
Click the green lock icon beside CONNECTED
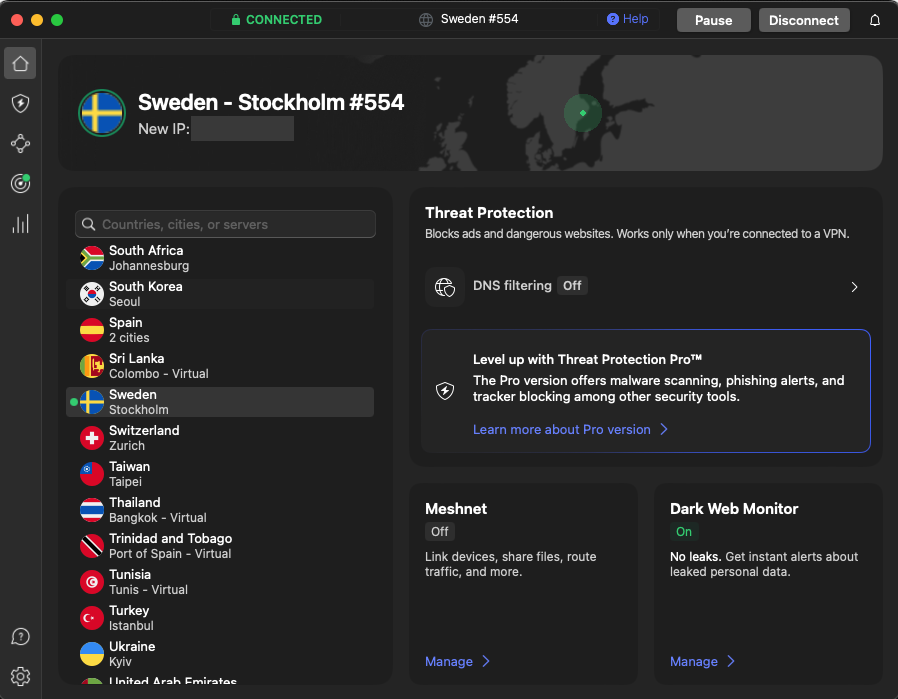pos(235,19)
